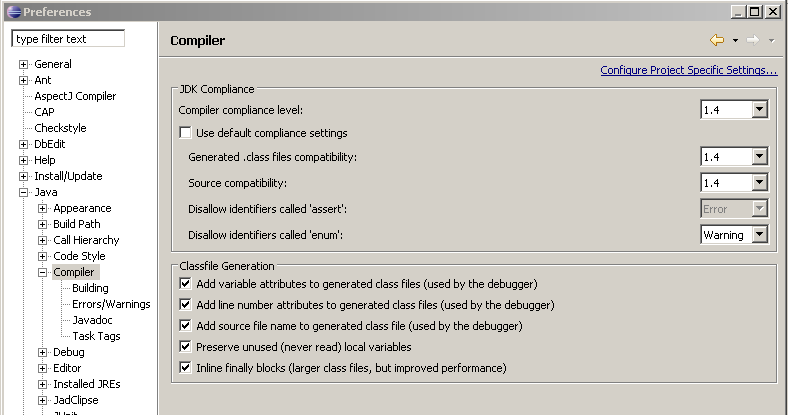Expand the Code Style node
Image resolution: width=788 pixels, height=415 pixels.
coord(43,256)
